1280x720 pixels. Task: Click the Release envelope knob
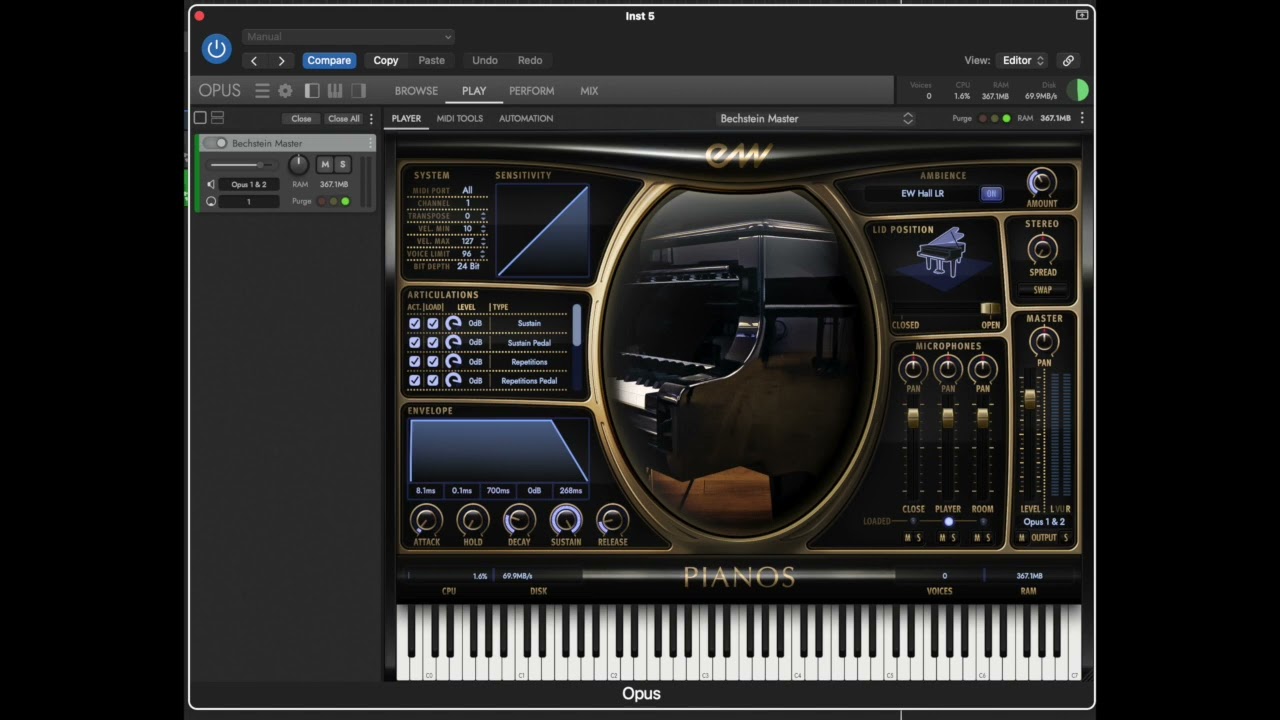(612, 520)
